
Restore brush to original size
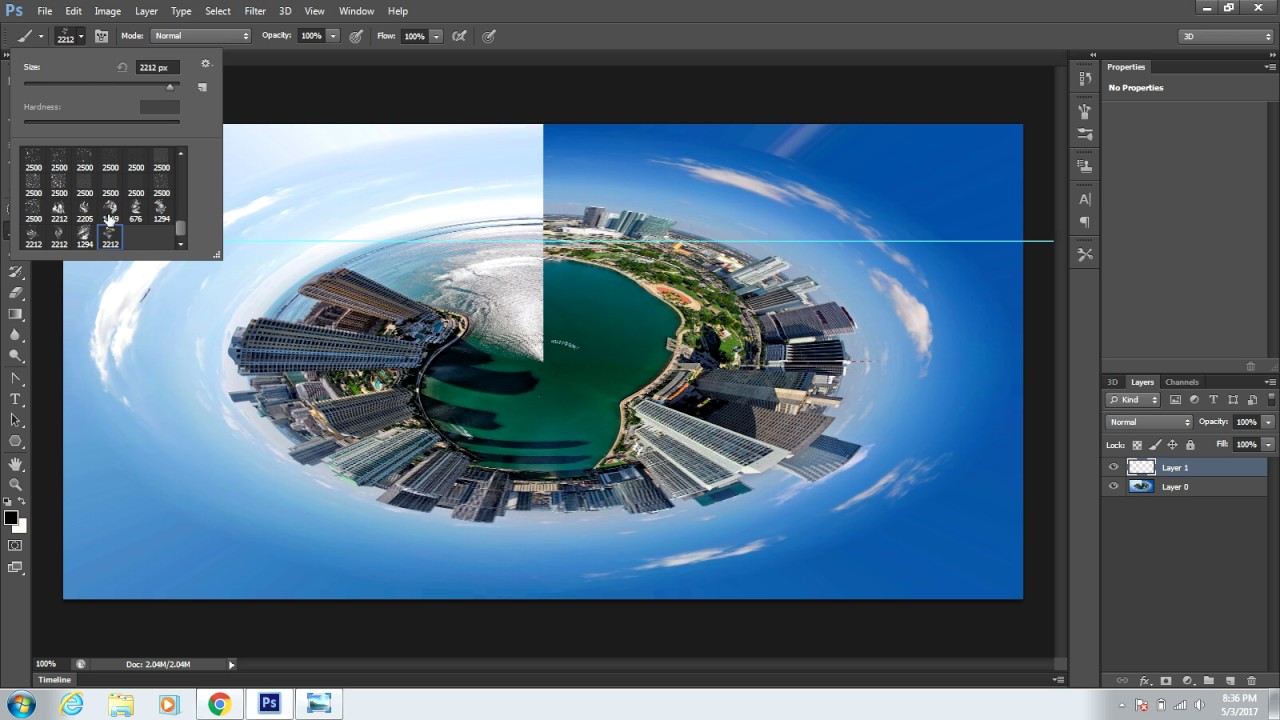click(122, 67)
